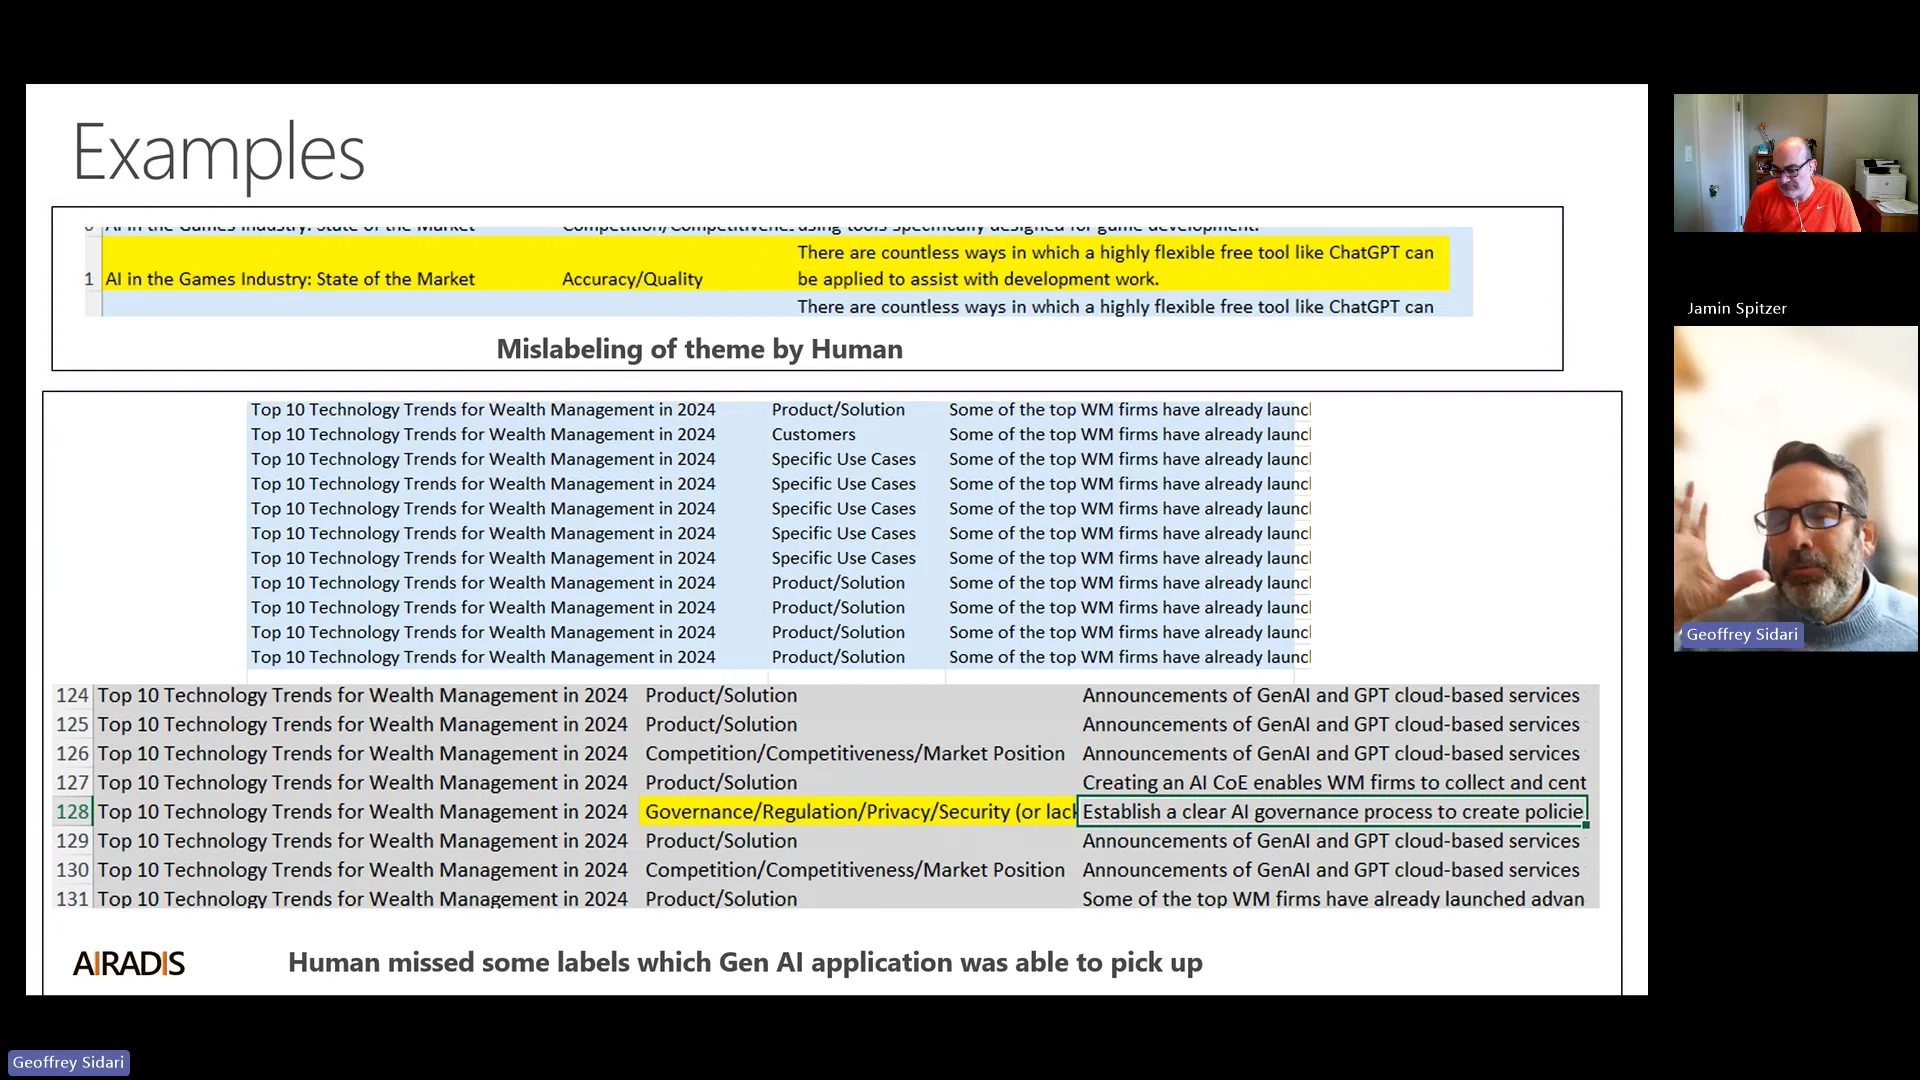The image size is (1920, 1080).
Task: Click the 'Customers' label cell
Action: point(813,434)
